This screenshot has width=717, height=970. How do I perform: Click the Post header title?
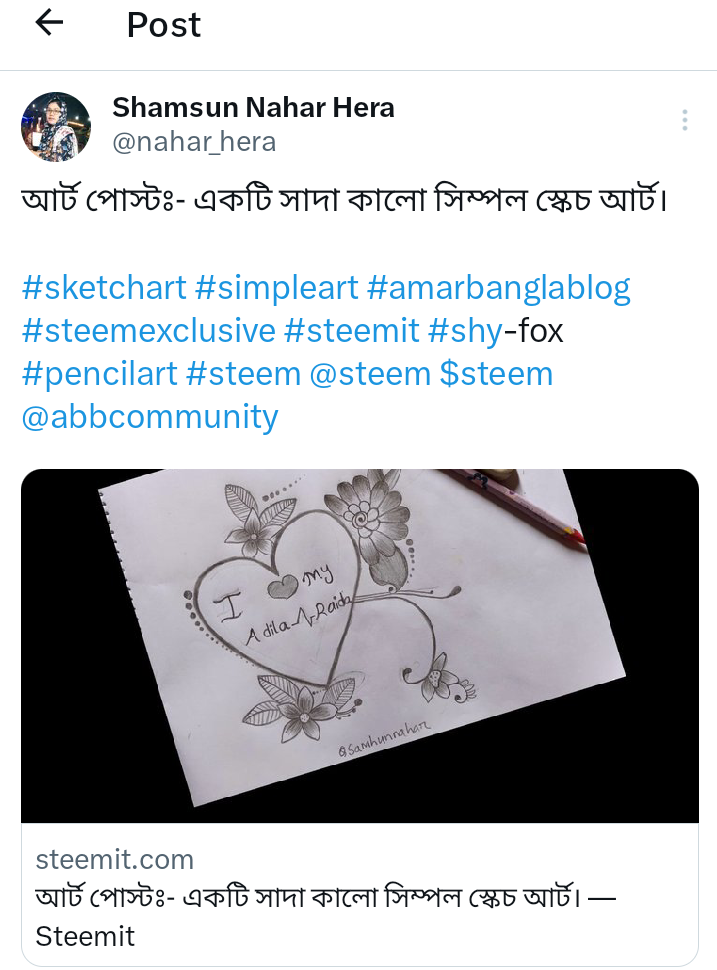(x=164, y=25)
